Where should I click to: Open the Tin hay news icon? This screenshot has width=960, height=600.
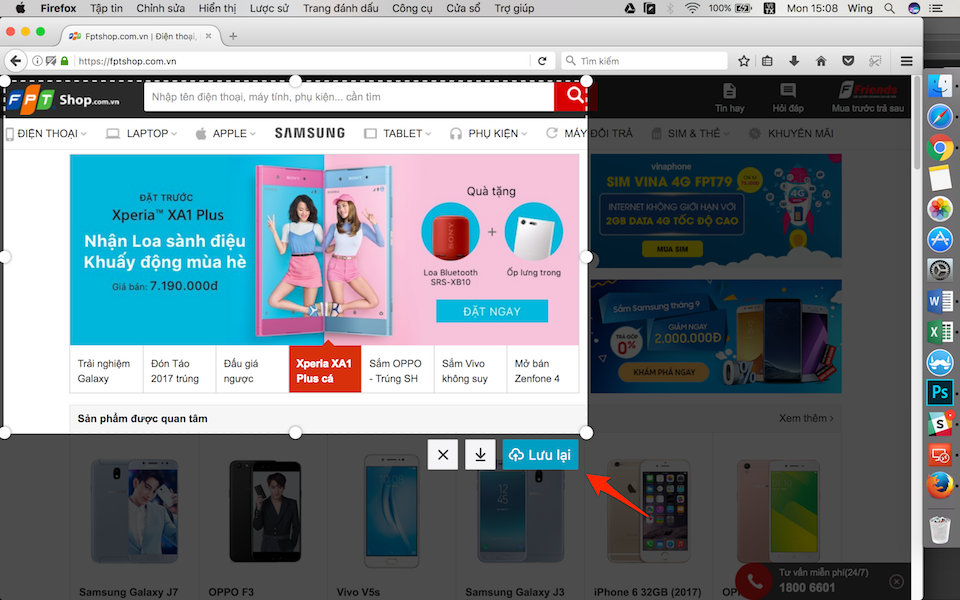pos(729,98)
